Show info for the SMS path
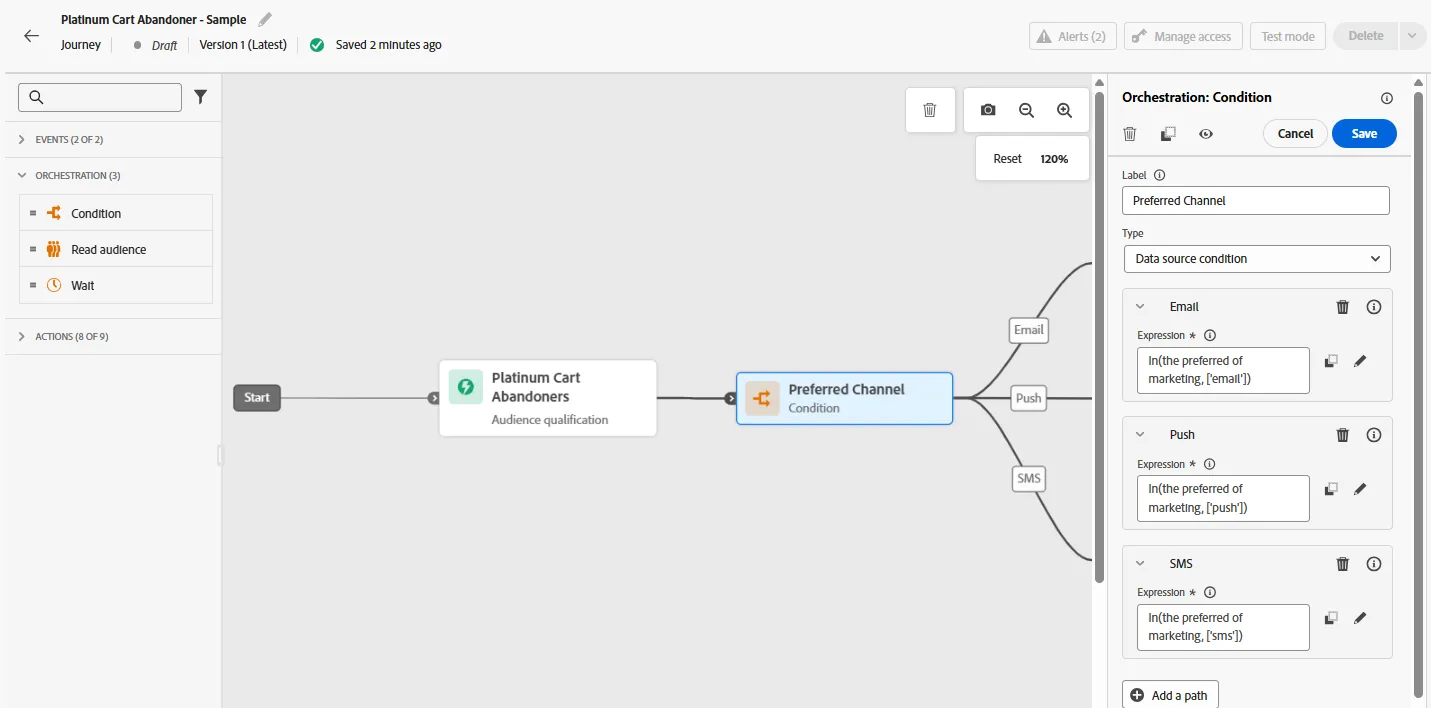This screenshot has height=708, width=1431. (x=1374, y=564)
